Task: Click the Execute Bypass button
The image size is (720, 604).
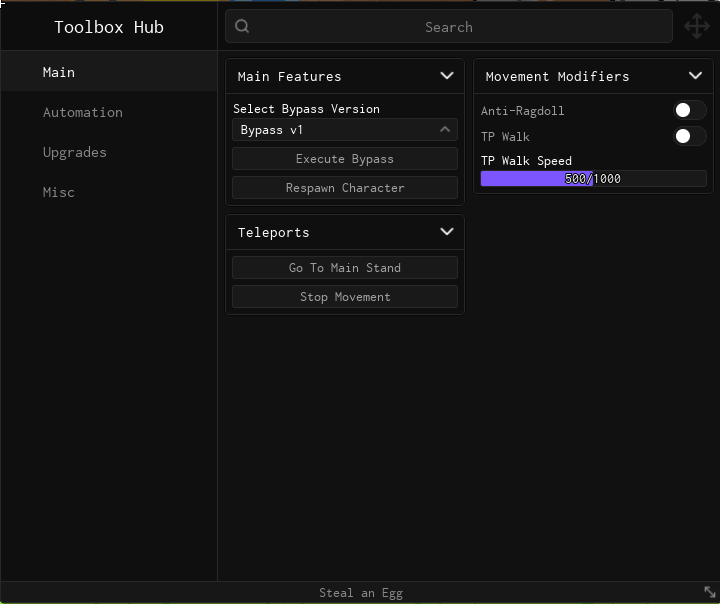Action: coord(345,159)
